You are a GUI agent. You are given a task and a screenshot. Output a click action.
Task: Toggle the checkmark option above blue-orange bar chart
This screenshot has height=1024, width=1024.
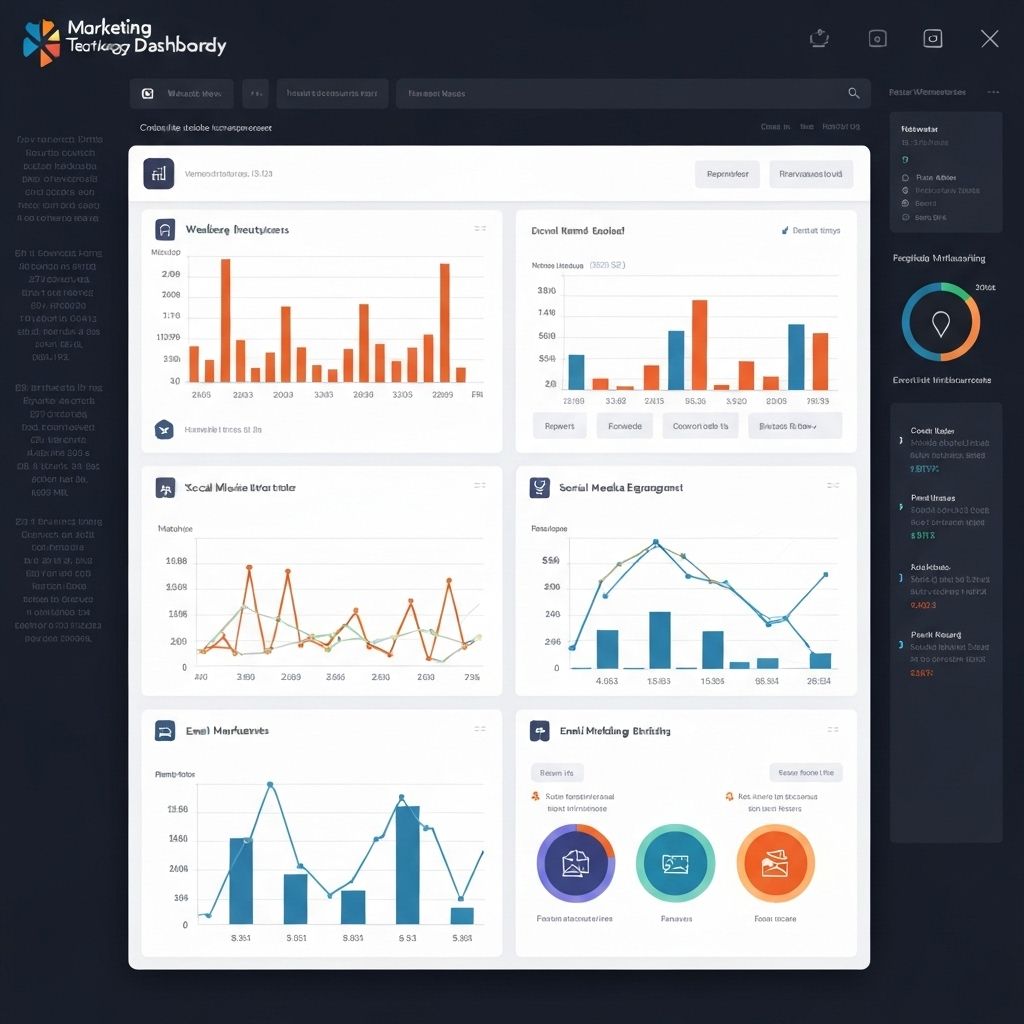(x=784, y=230)
